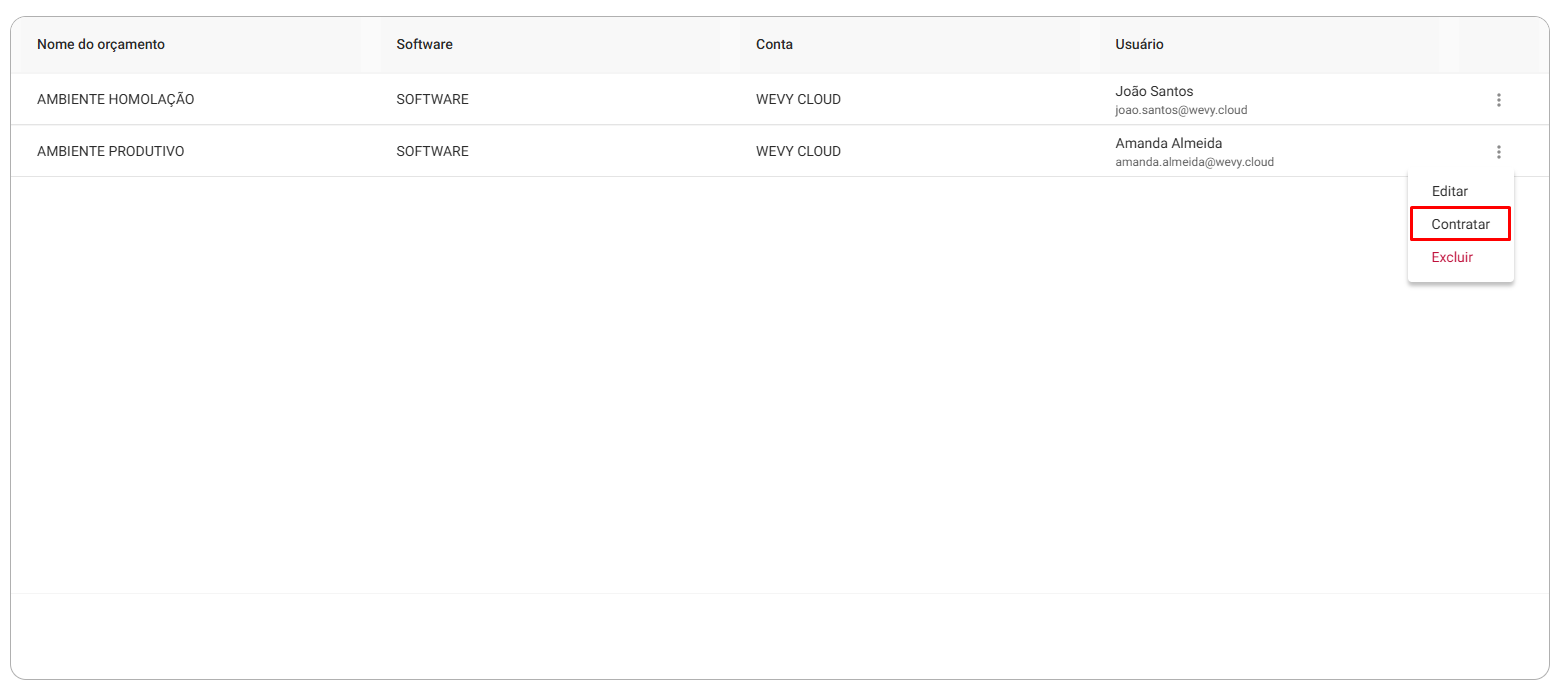The image size is (1568, 689).
Task: Click the user name Amanda Almeida
Action: tap(1168, 143)
